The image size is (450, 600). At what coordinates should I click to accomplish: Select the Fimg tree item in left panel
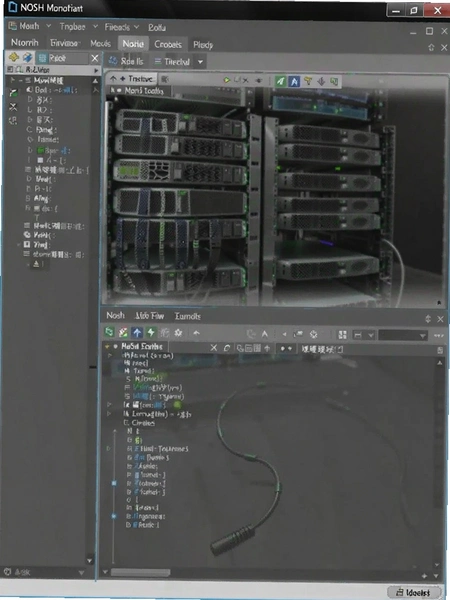[x=42, y=130]
